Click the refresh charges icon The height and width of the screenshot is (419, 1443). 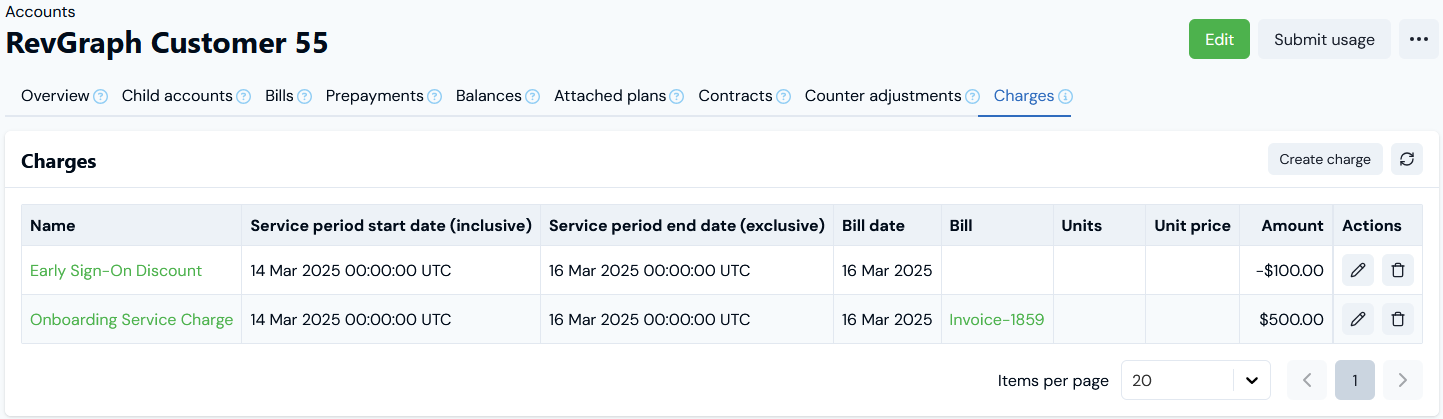pos(1406,159)
